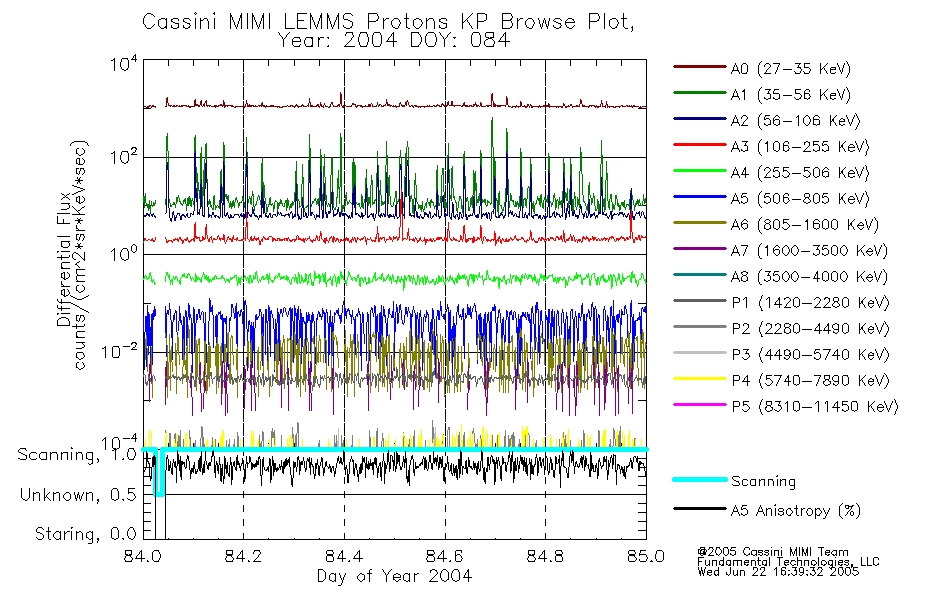Click the blue A5 legend line

(700, 196)
